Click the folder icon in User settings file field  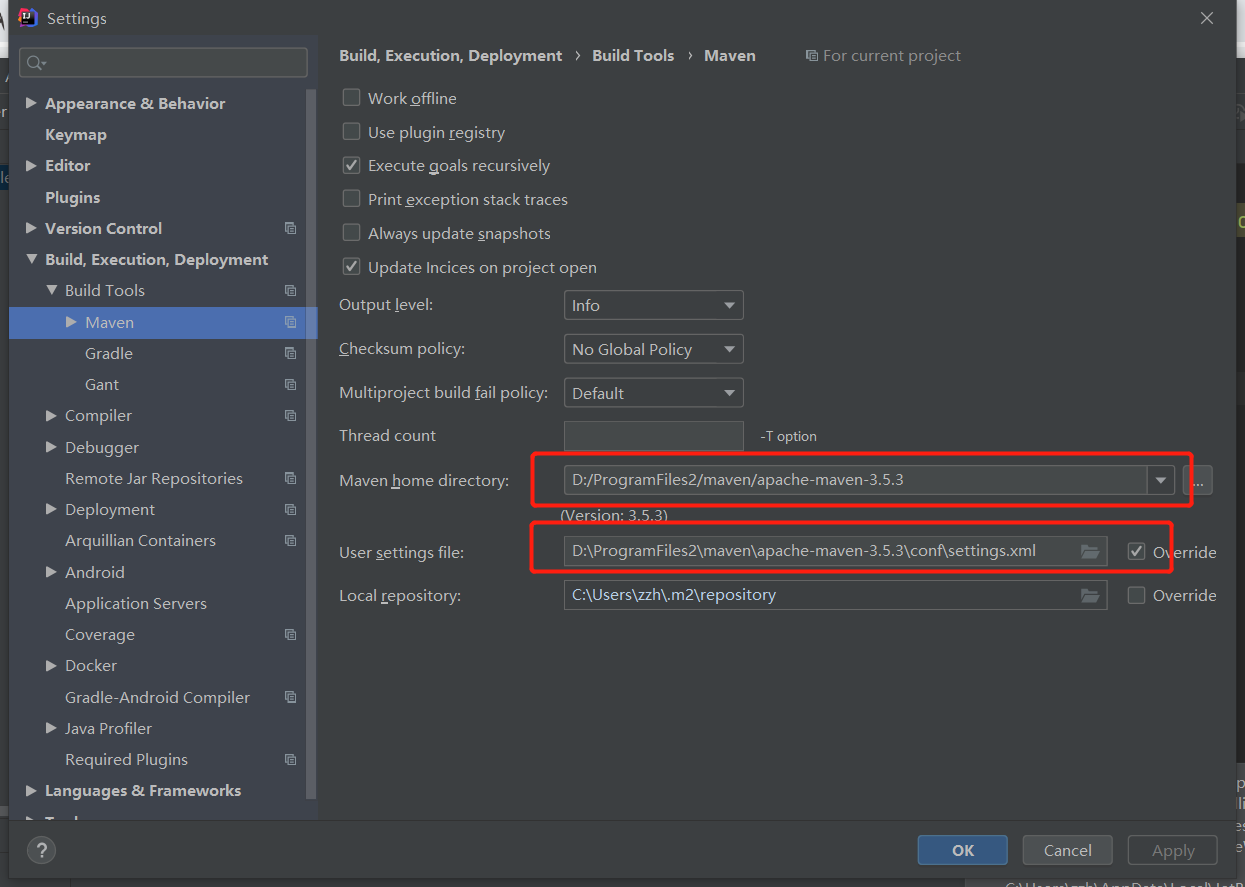[1090, 552]
